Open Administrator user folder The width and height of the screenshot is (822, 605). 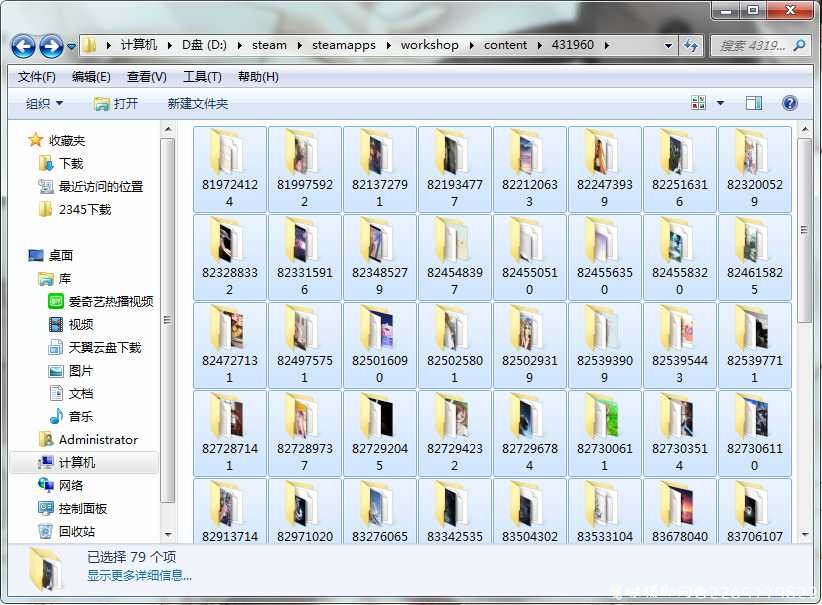[x=98, y=440]
